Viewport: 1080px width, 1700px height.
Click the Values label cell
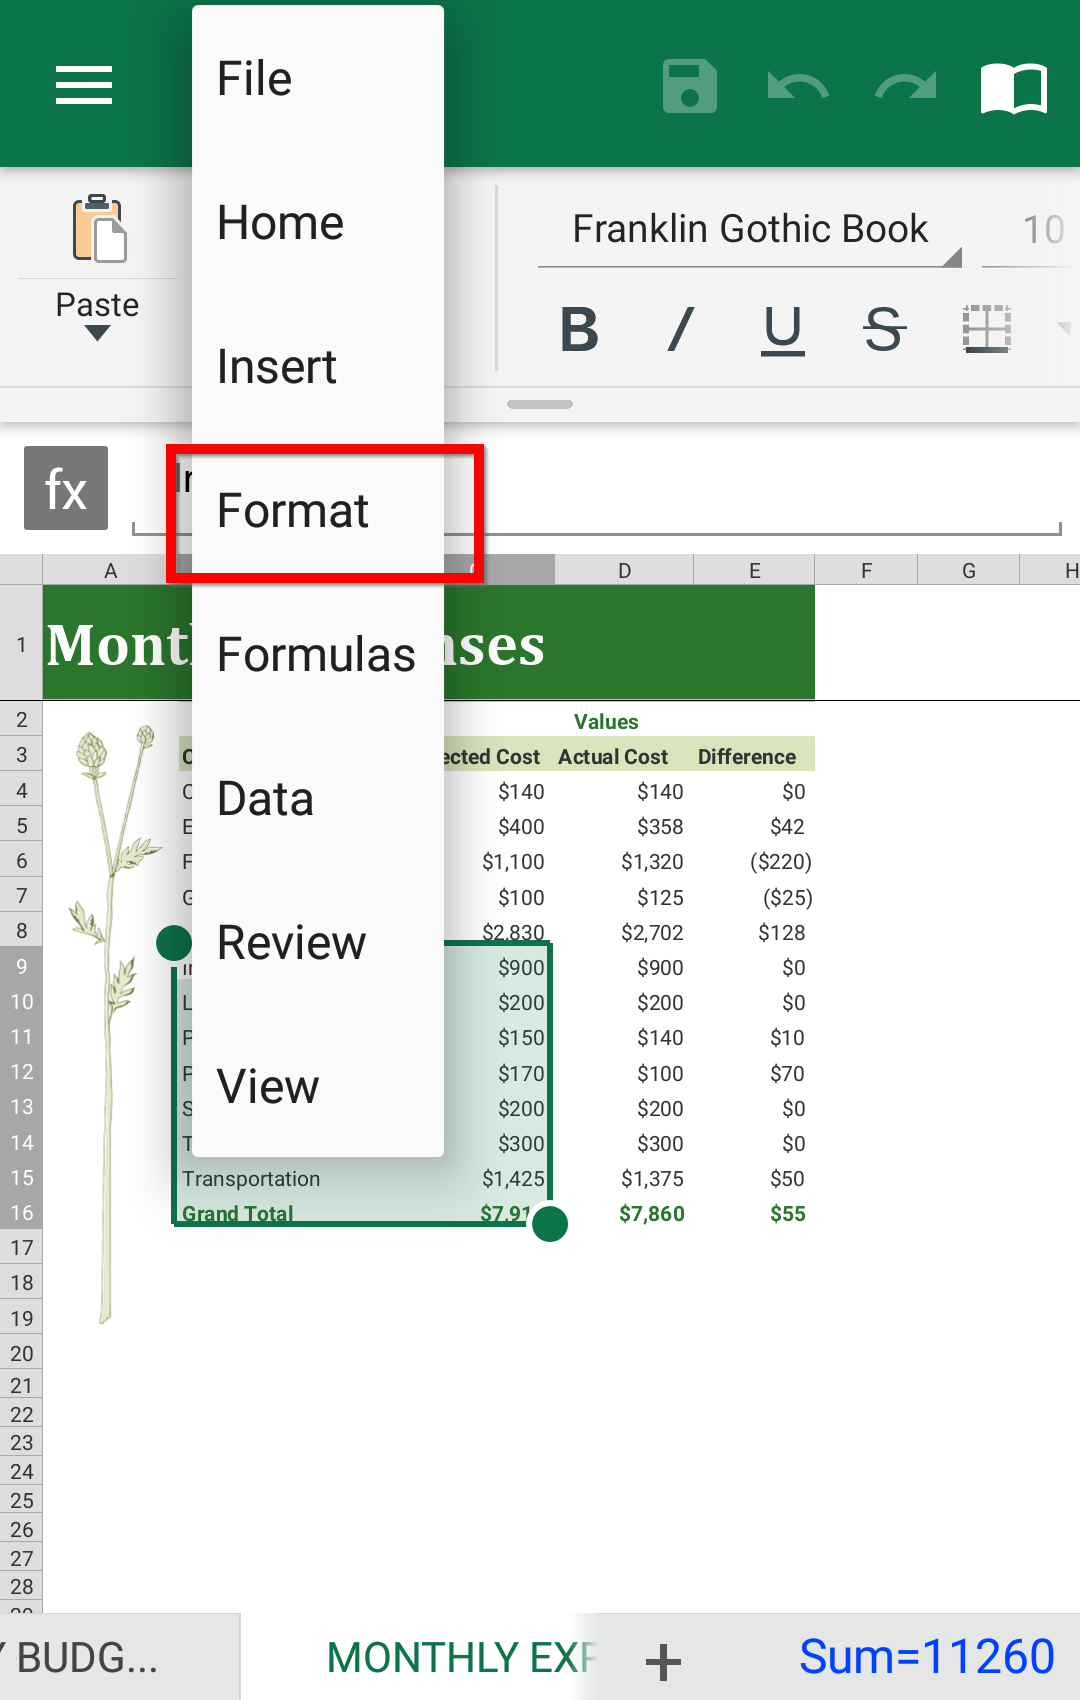[606, 721]
